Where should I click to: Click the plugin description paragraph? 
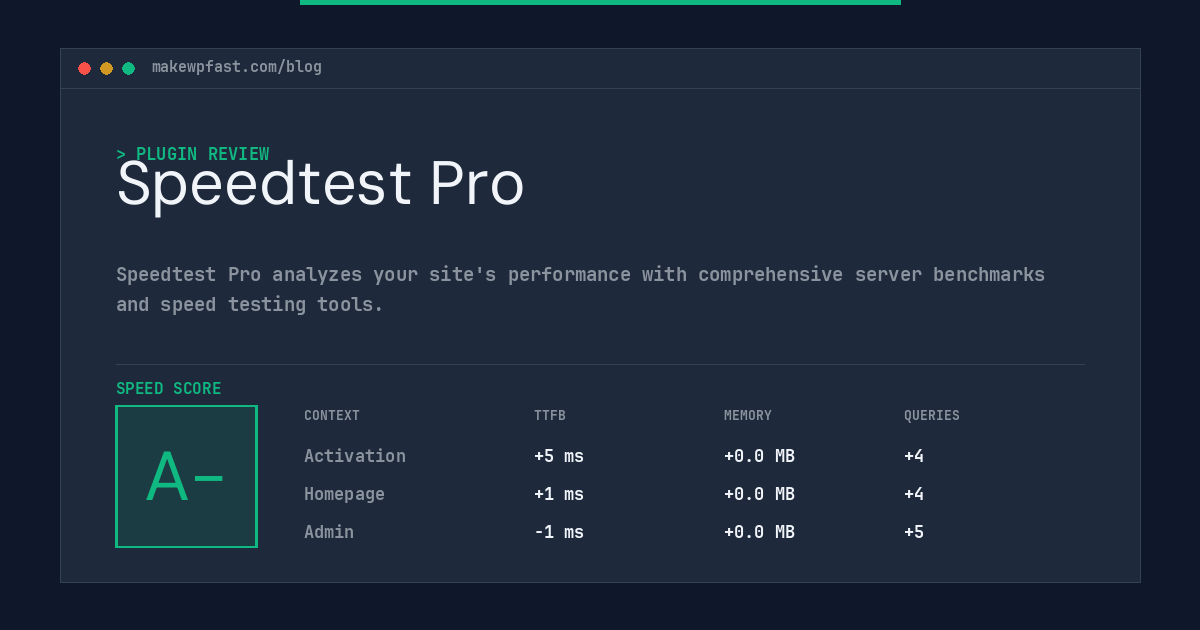click(581, 289)
